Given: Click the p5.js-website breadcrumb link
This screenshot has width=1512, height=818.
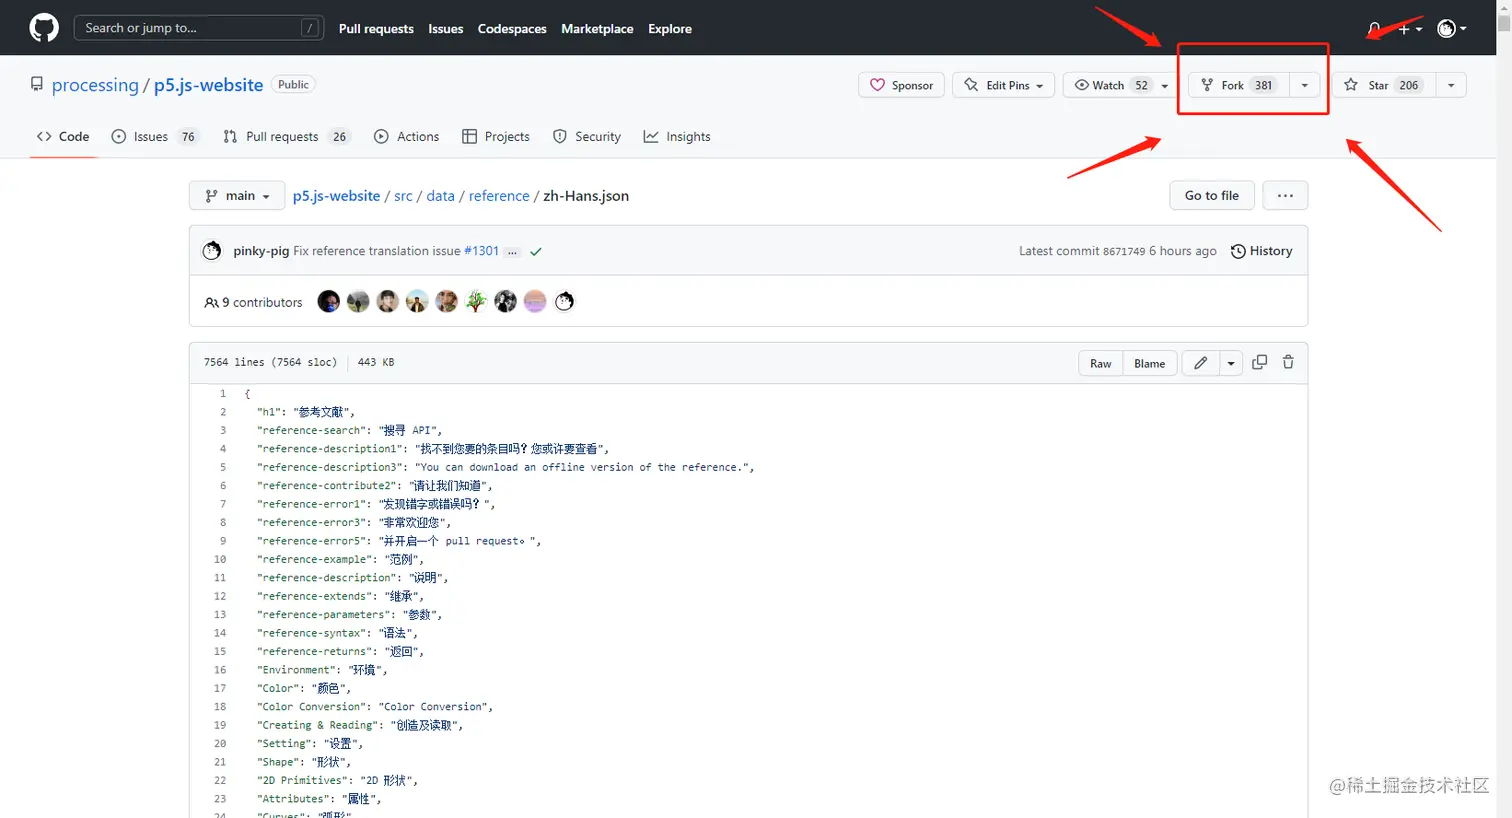Looking at the screenshot, I should (x=336, y=196).
